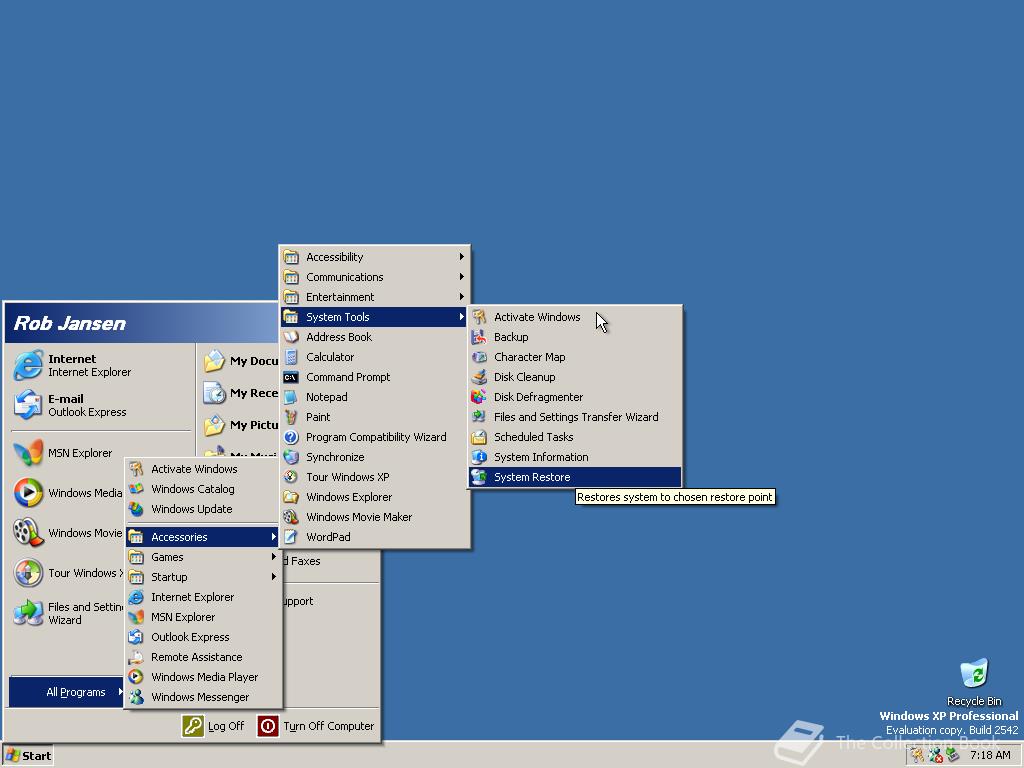Expand the Accessibility submenu arrow
The width and height of the screenshot is (1024, 768).
point(462,257)
